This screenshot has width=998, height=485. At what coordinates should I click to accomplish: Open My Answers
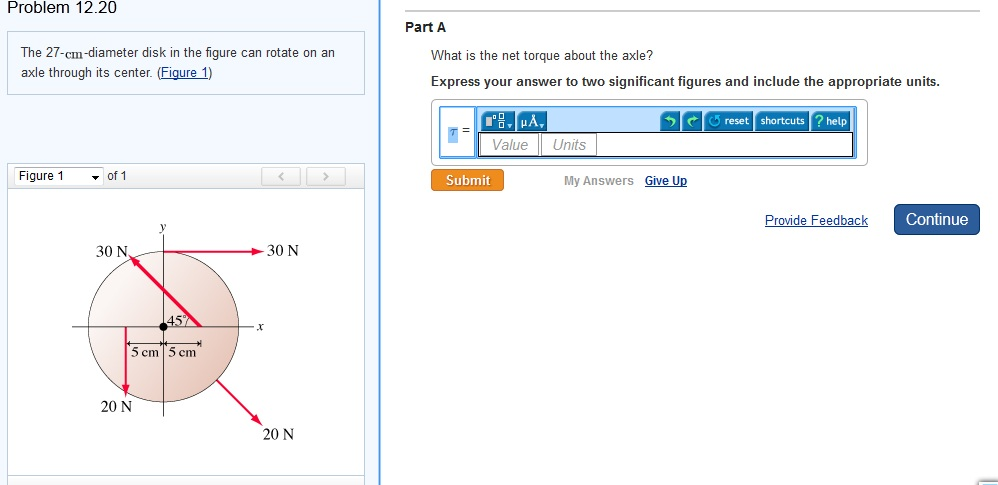tap(598, 181)
